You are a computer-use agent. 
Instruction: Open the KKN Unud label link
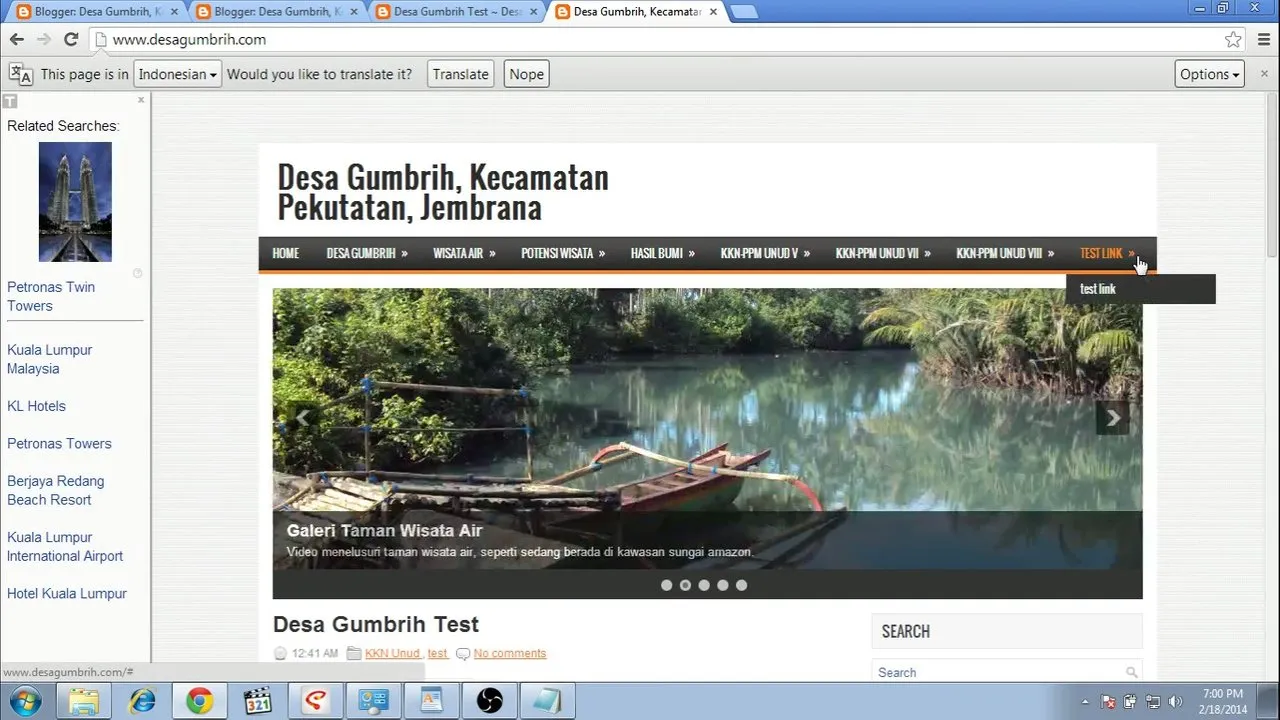point(392,653)
